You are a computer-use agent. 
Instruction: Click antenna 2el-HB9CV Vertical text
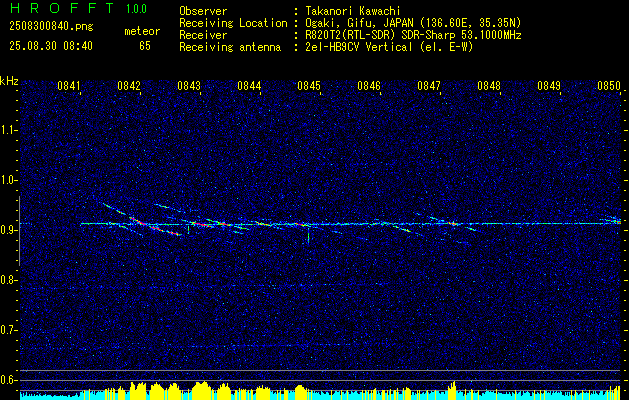coord(389,47)
